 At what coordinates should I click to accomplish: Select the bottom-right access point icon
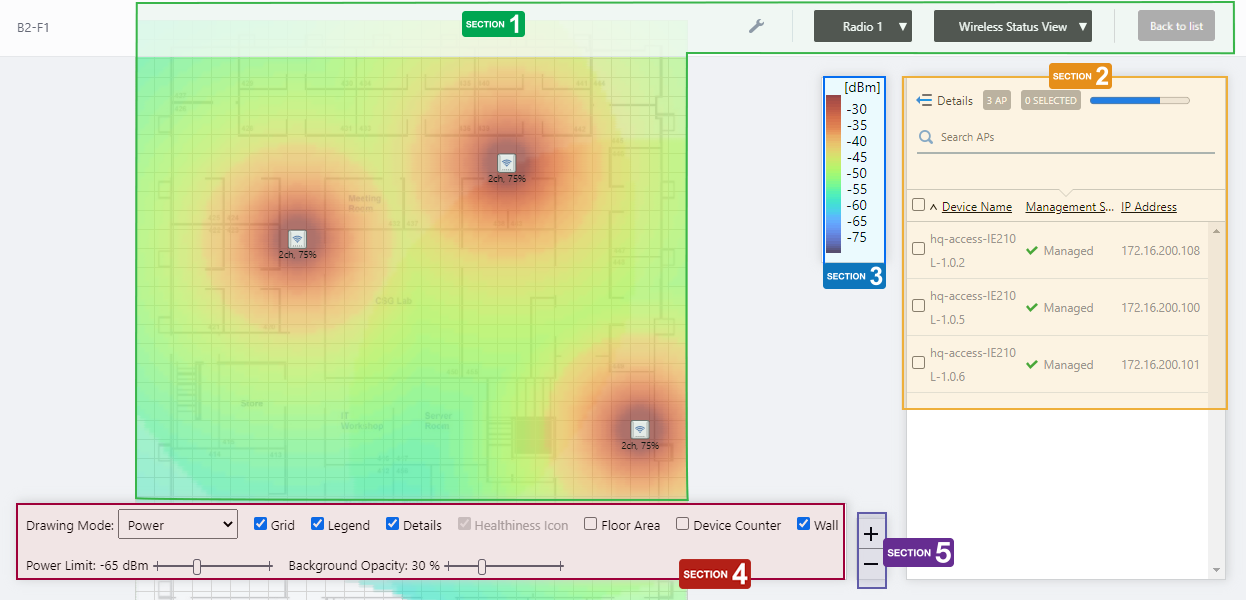coord(640,430)
